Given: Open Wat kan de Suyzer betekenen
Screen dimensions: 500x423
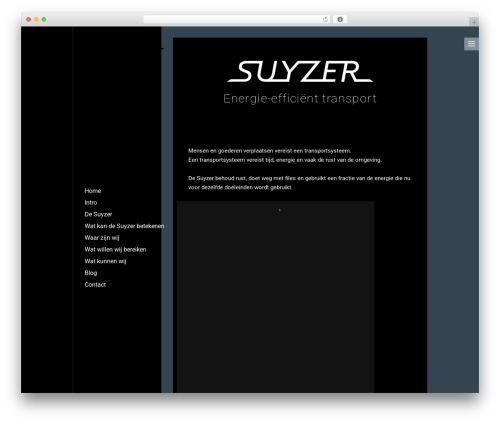Looking at the screenshot, I should (124, 226).
